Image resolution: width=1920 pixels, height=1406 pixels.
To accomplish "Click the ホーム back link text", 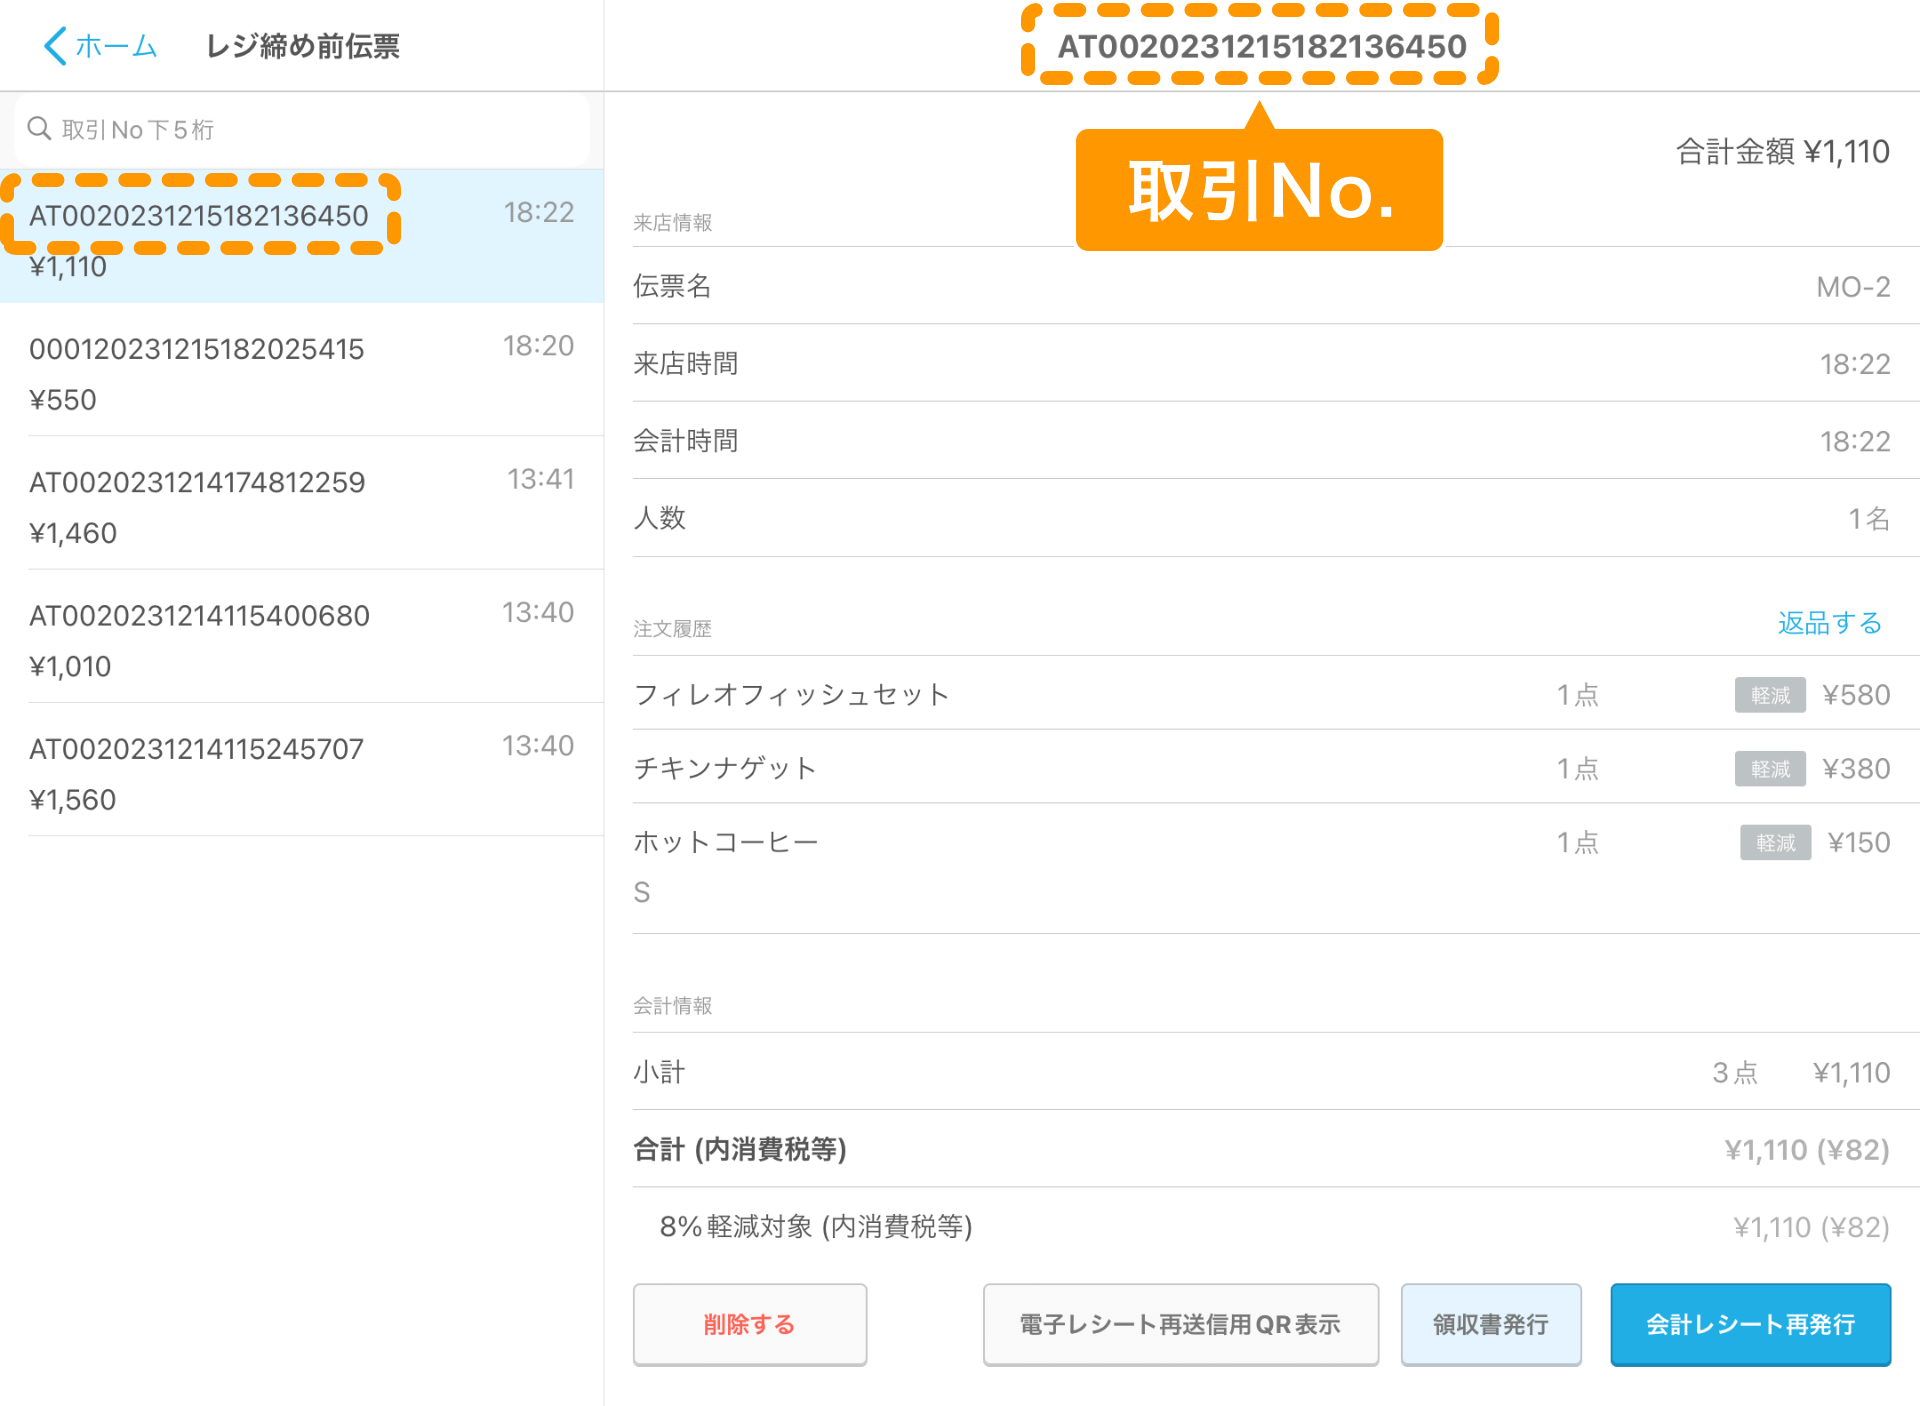I will pos(116,46).
